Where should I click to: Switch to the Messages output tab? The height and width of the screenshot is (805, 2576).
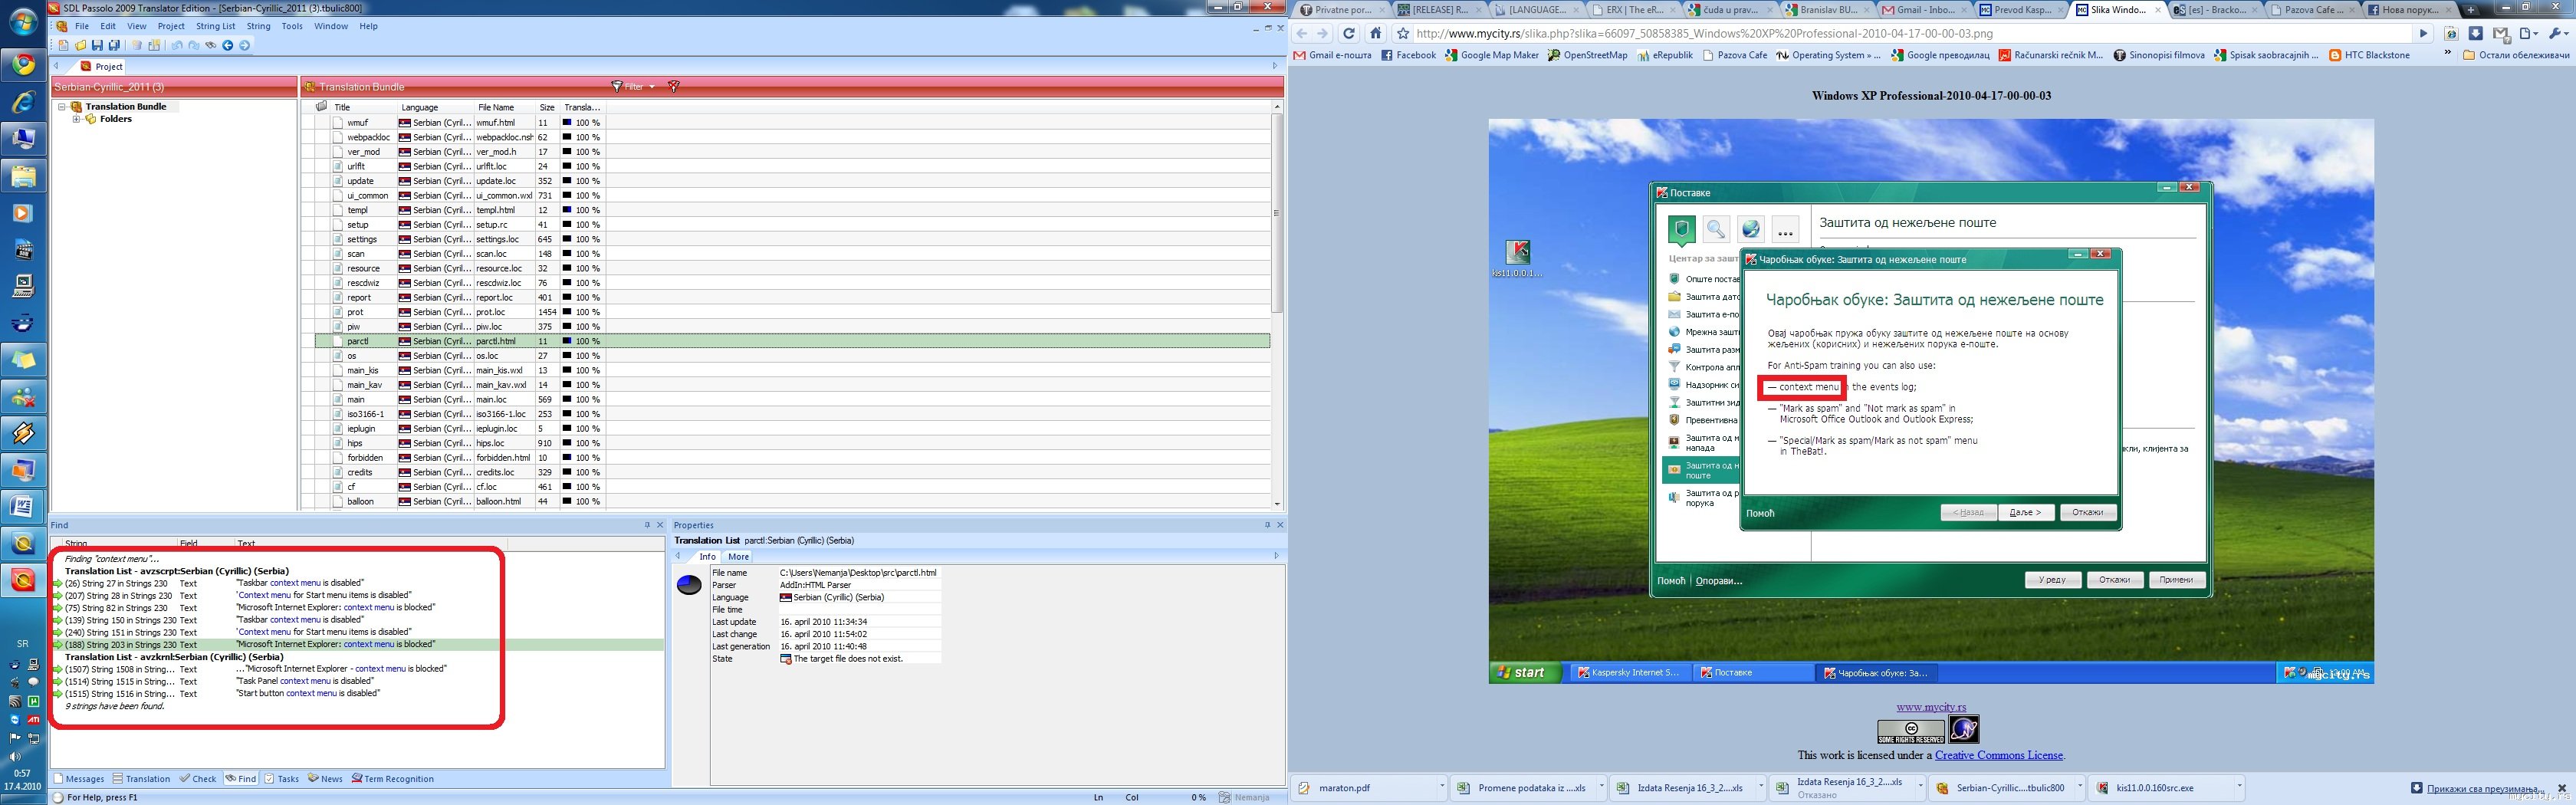pyautogui.click(x=79, y=779)
